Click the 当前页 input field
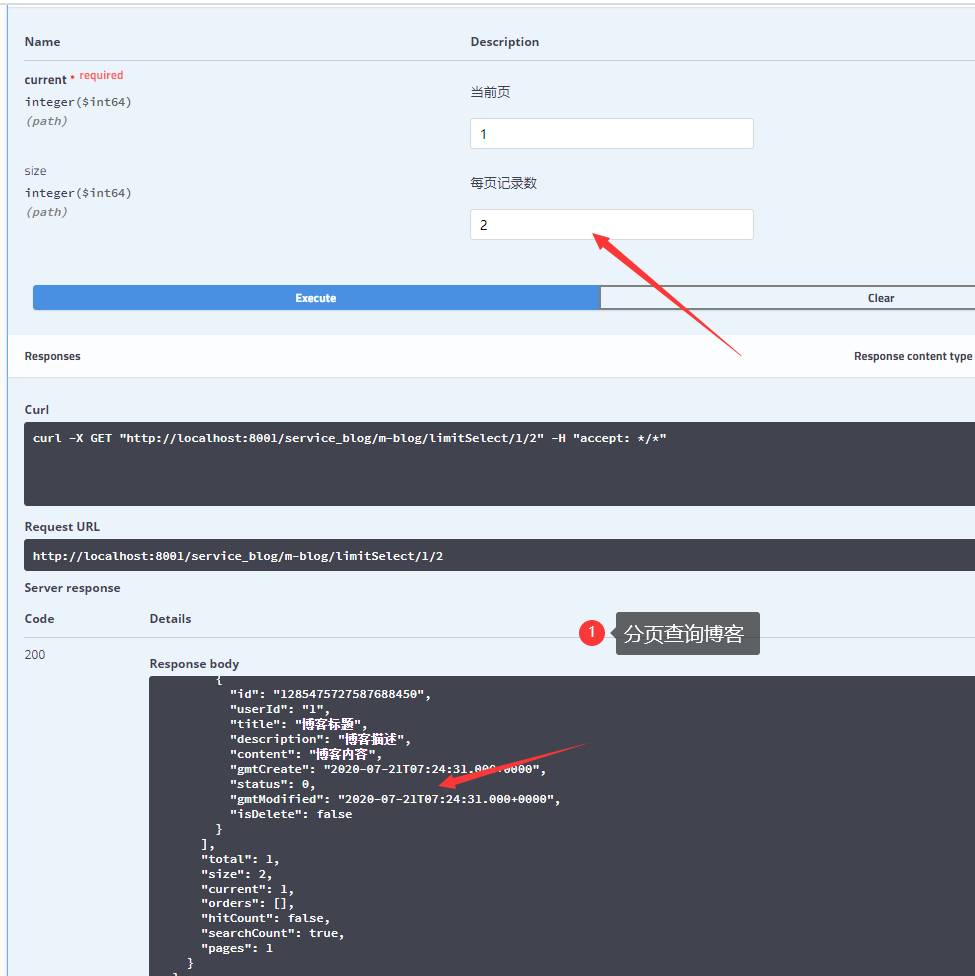The image size is (975, 976). click(x=611, y=133)
